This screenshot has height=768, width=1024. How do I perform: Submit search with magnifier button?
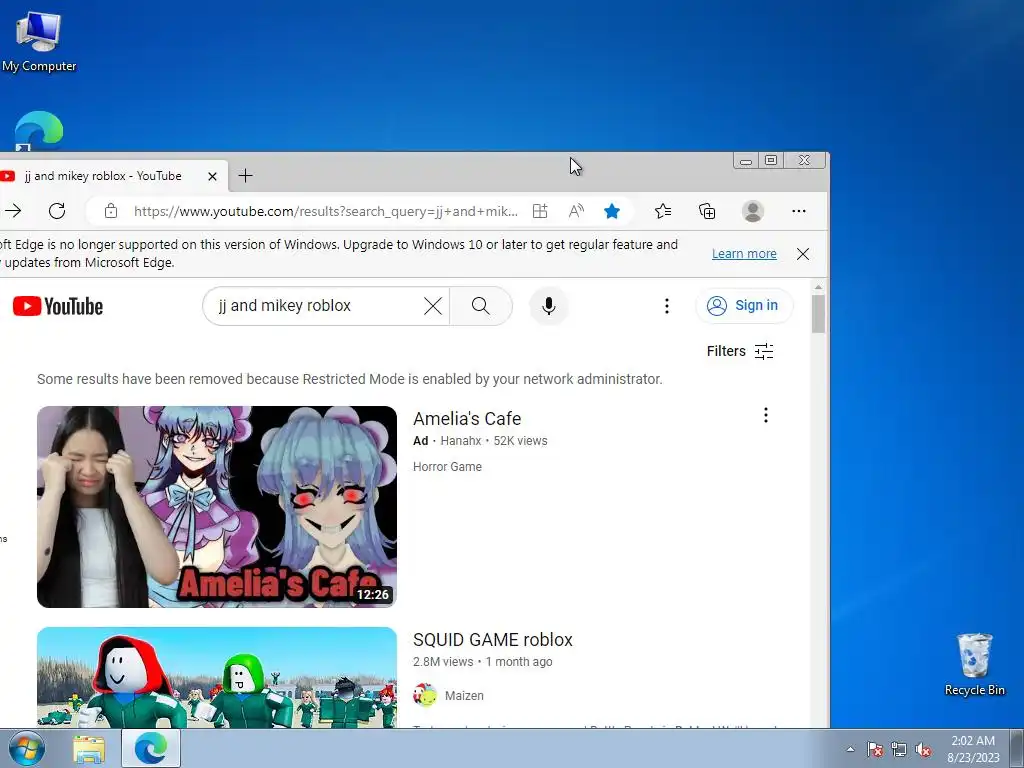[x=481, y=306]
